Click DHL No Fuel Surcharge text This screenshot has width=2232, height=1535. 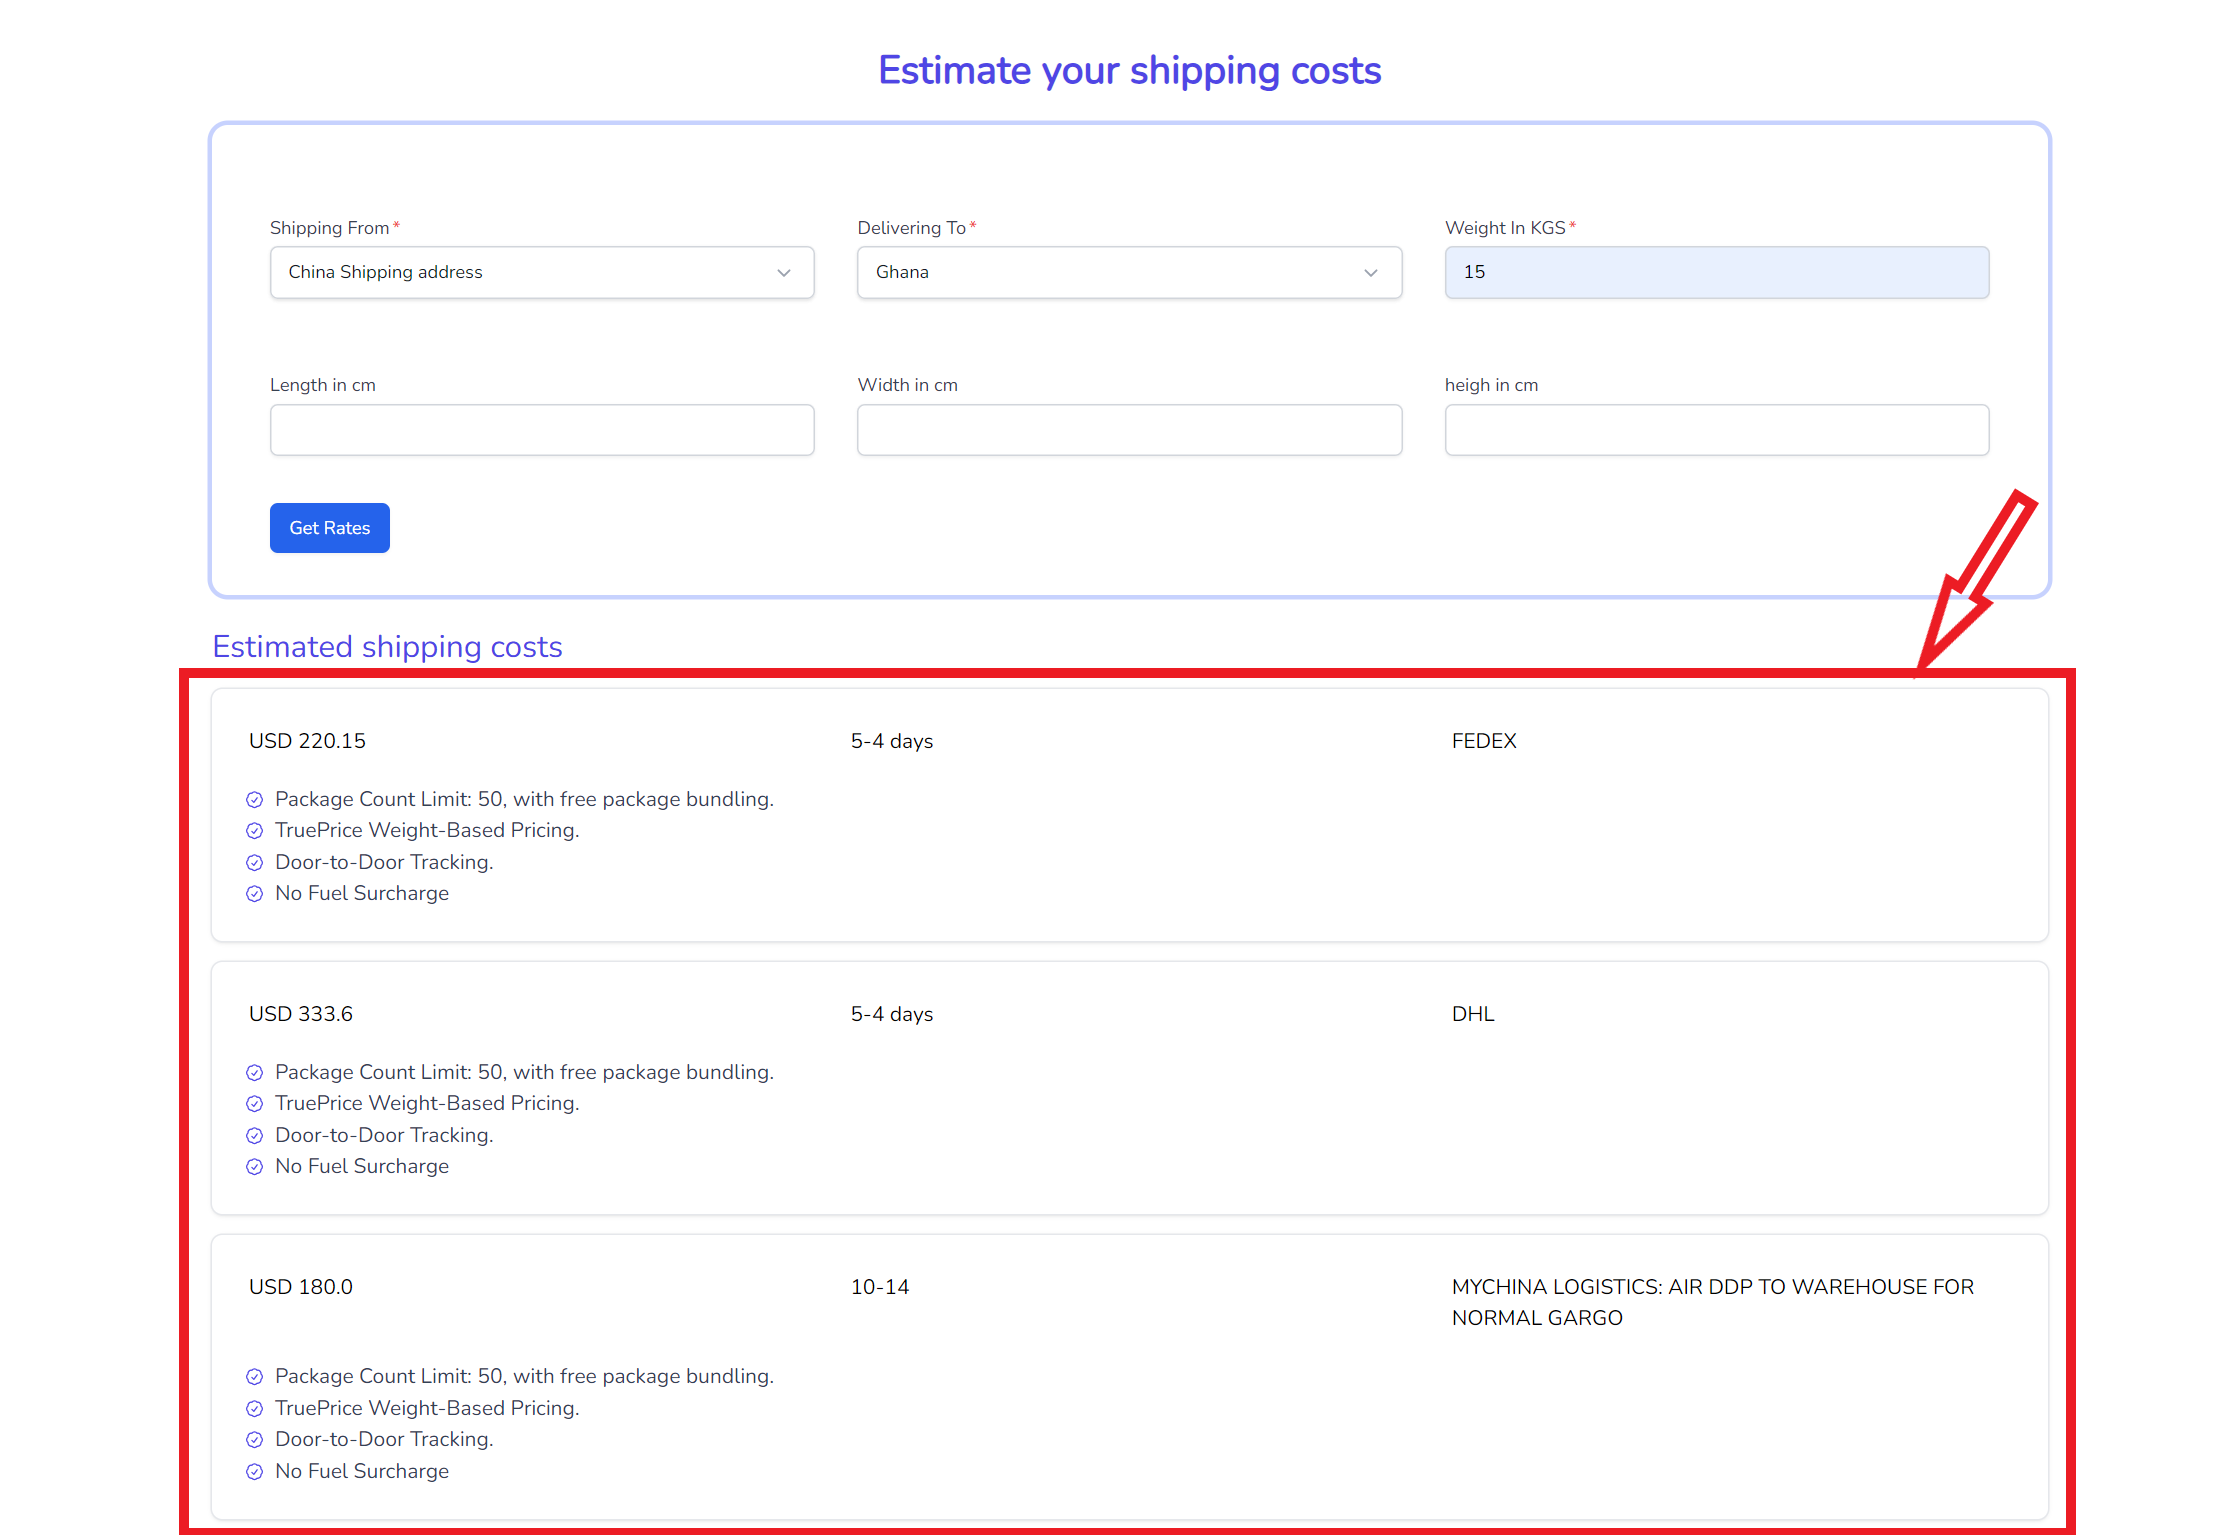[x=362, y=1166]
